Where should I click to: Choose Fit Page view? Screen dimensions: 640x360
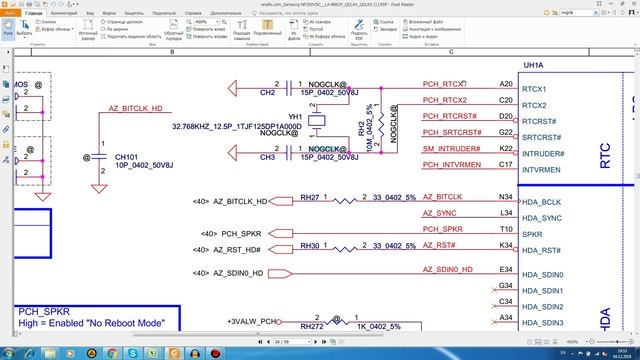(122, 22)
